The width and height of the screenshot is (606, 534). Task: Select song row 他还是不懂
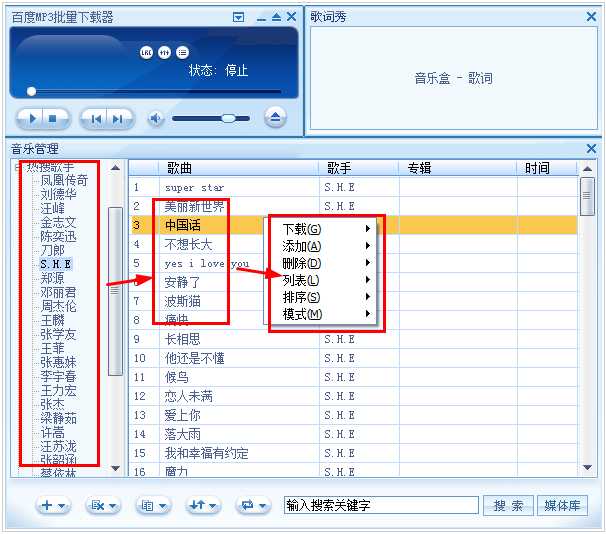click(x=353, y=358)
